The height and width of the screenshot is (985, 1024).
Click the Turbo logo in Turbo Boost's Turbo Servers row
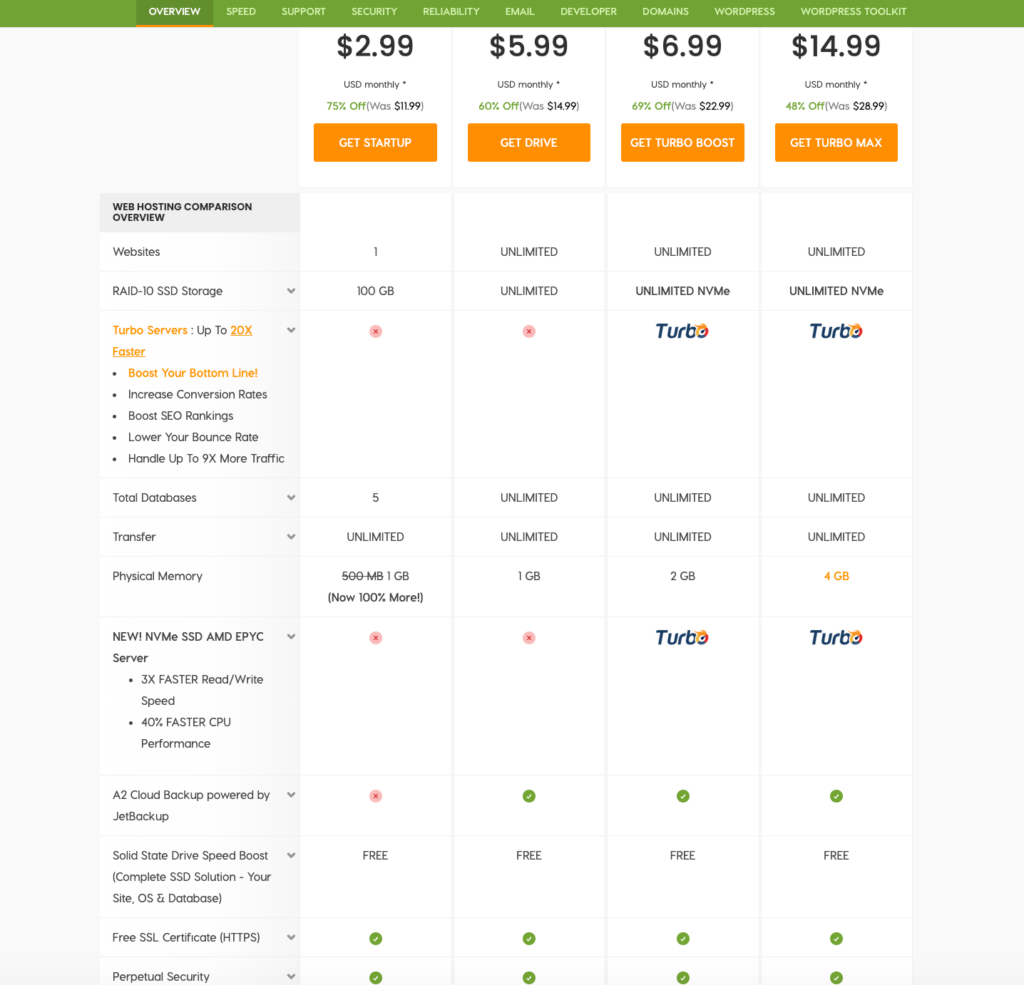682,330
